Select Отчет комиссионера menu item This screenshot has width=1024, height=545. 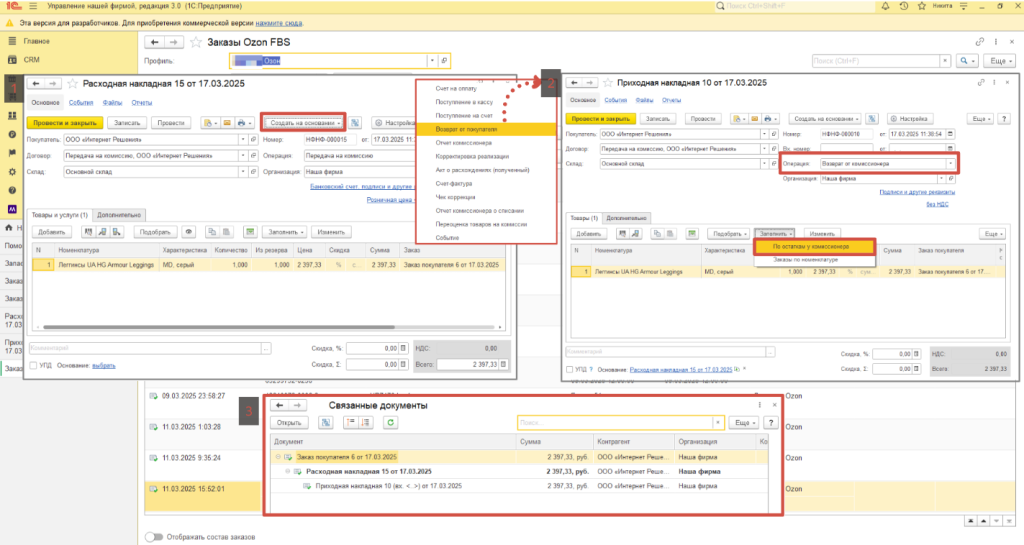(486, 143)
